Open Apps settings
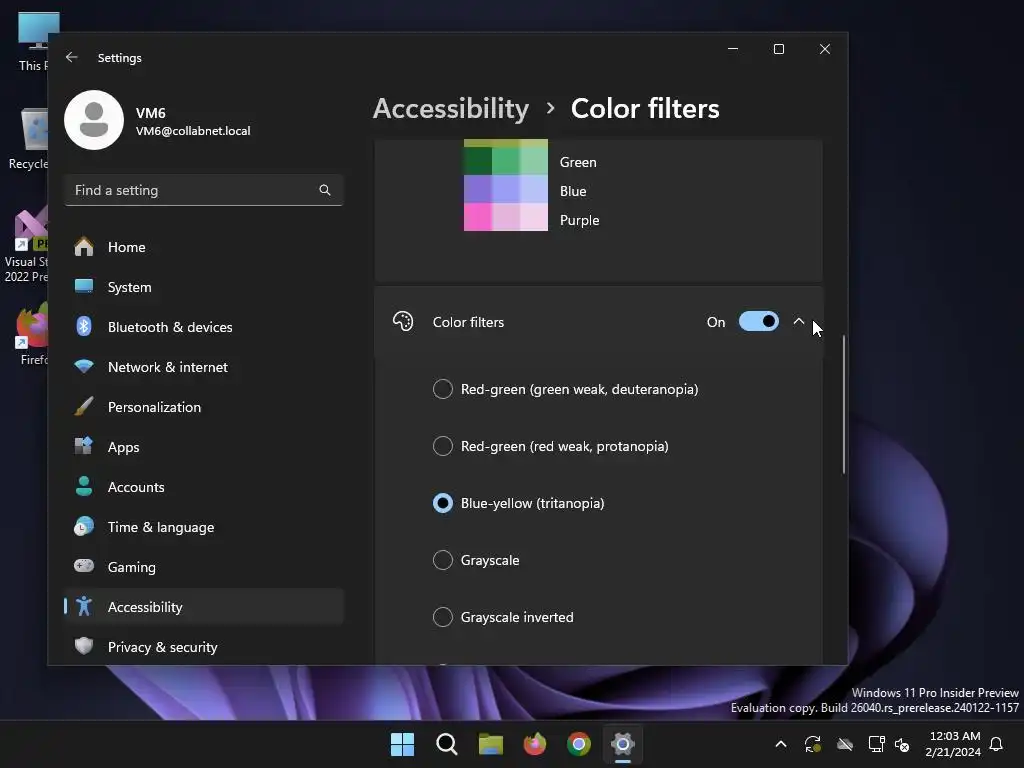The image size is (1024, 768). point(204,447)
